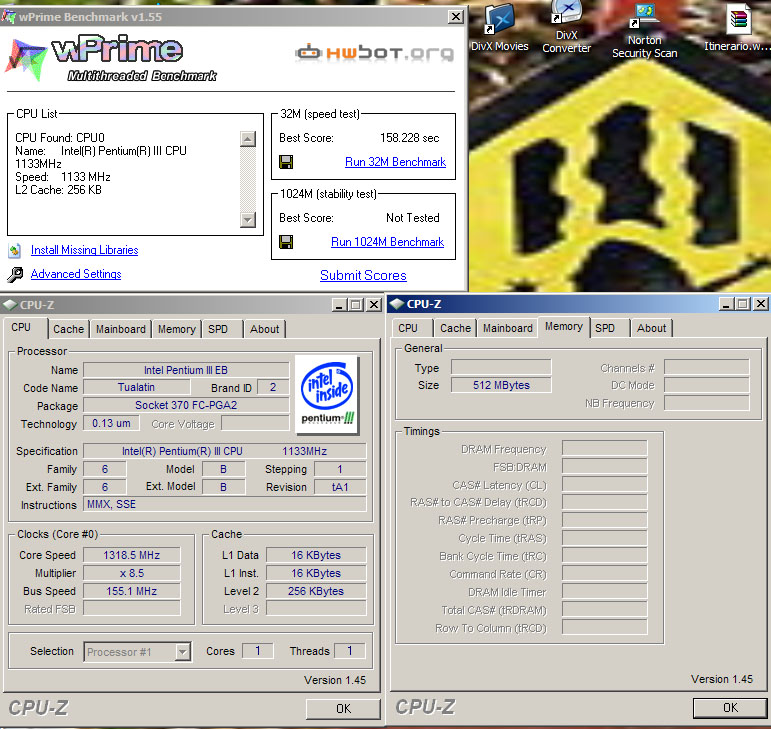Click the Instructions field MMX, SSE

225,504
